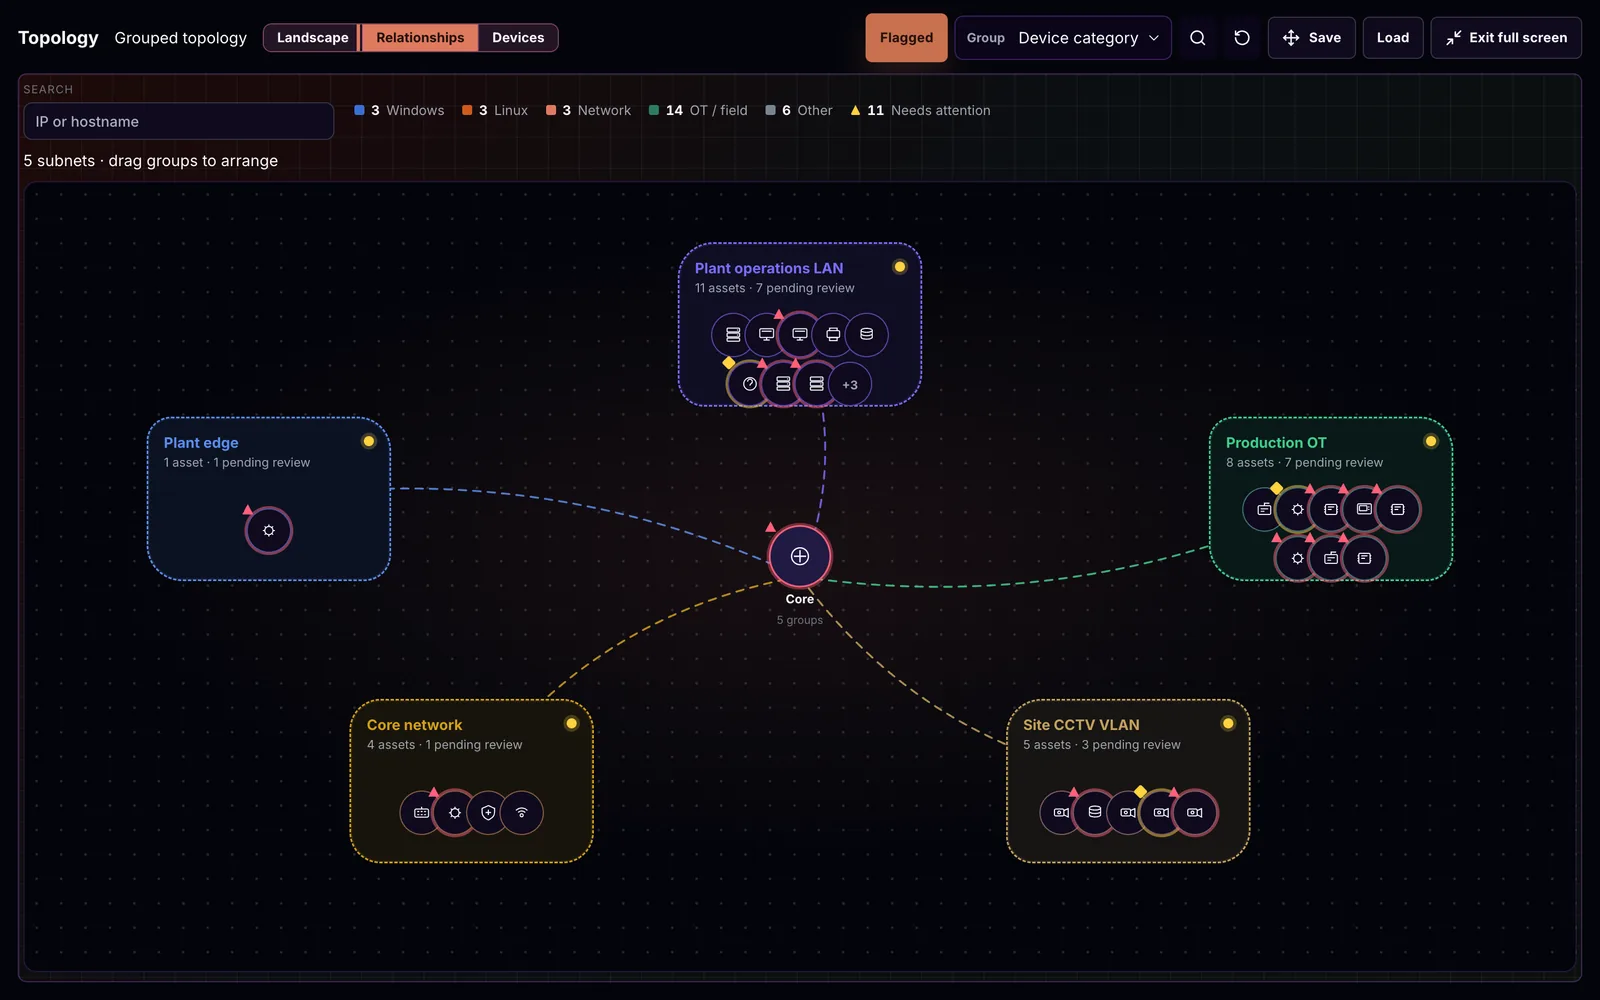The image size is (1600, 1000).
Task: Select the flagged monitor device in Plant operations LAN
Action: coord(800,334)
